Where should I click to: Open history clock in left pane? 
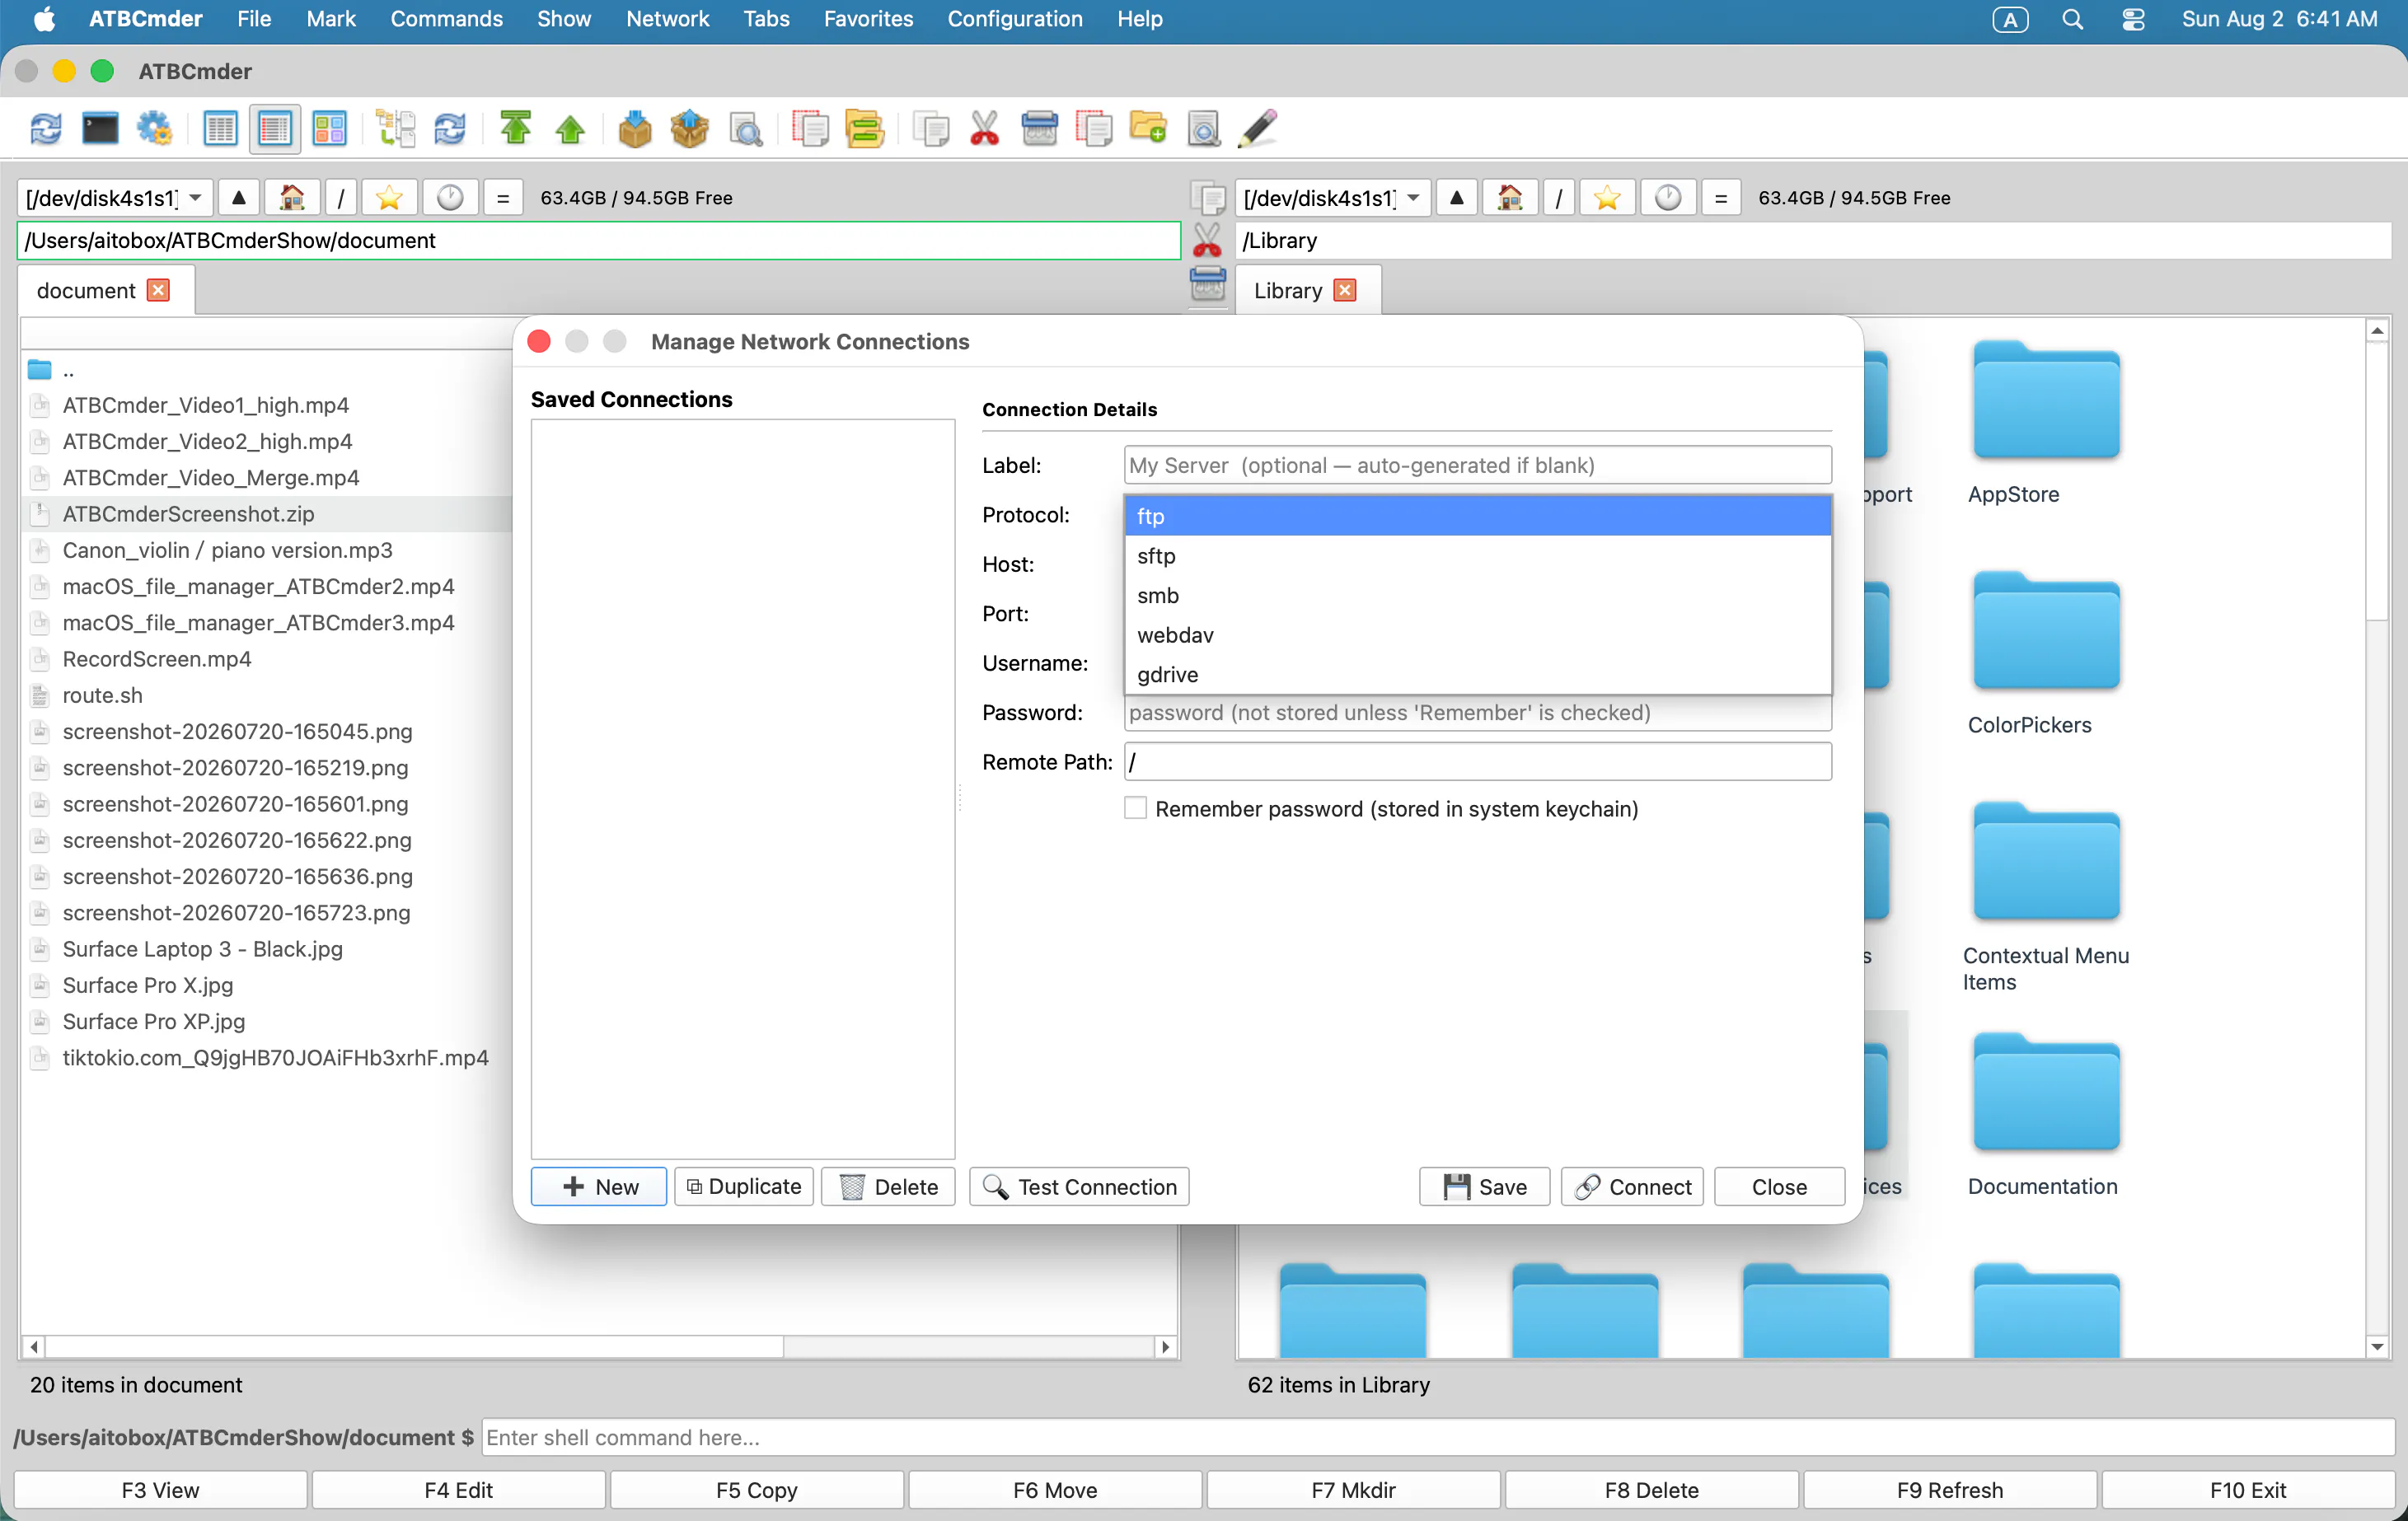450,198
